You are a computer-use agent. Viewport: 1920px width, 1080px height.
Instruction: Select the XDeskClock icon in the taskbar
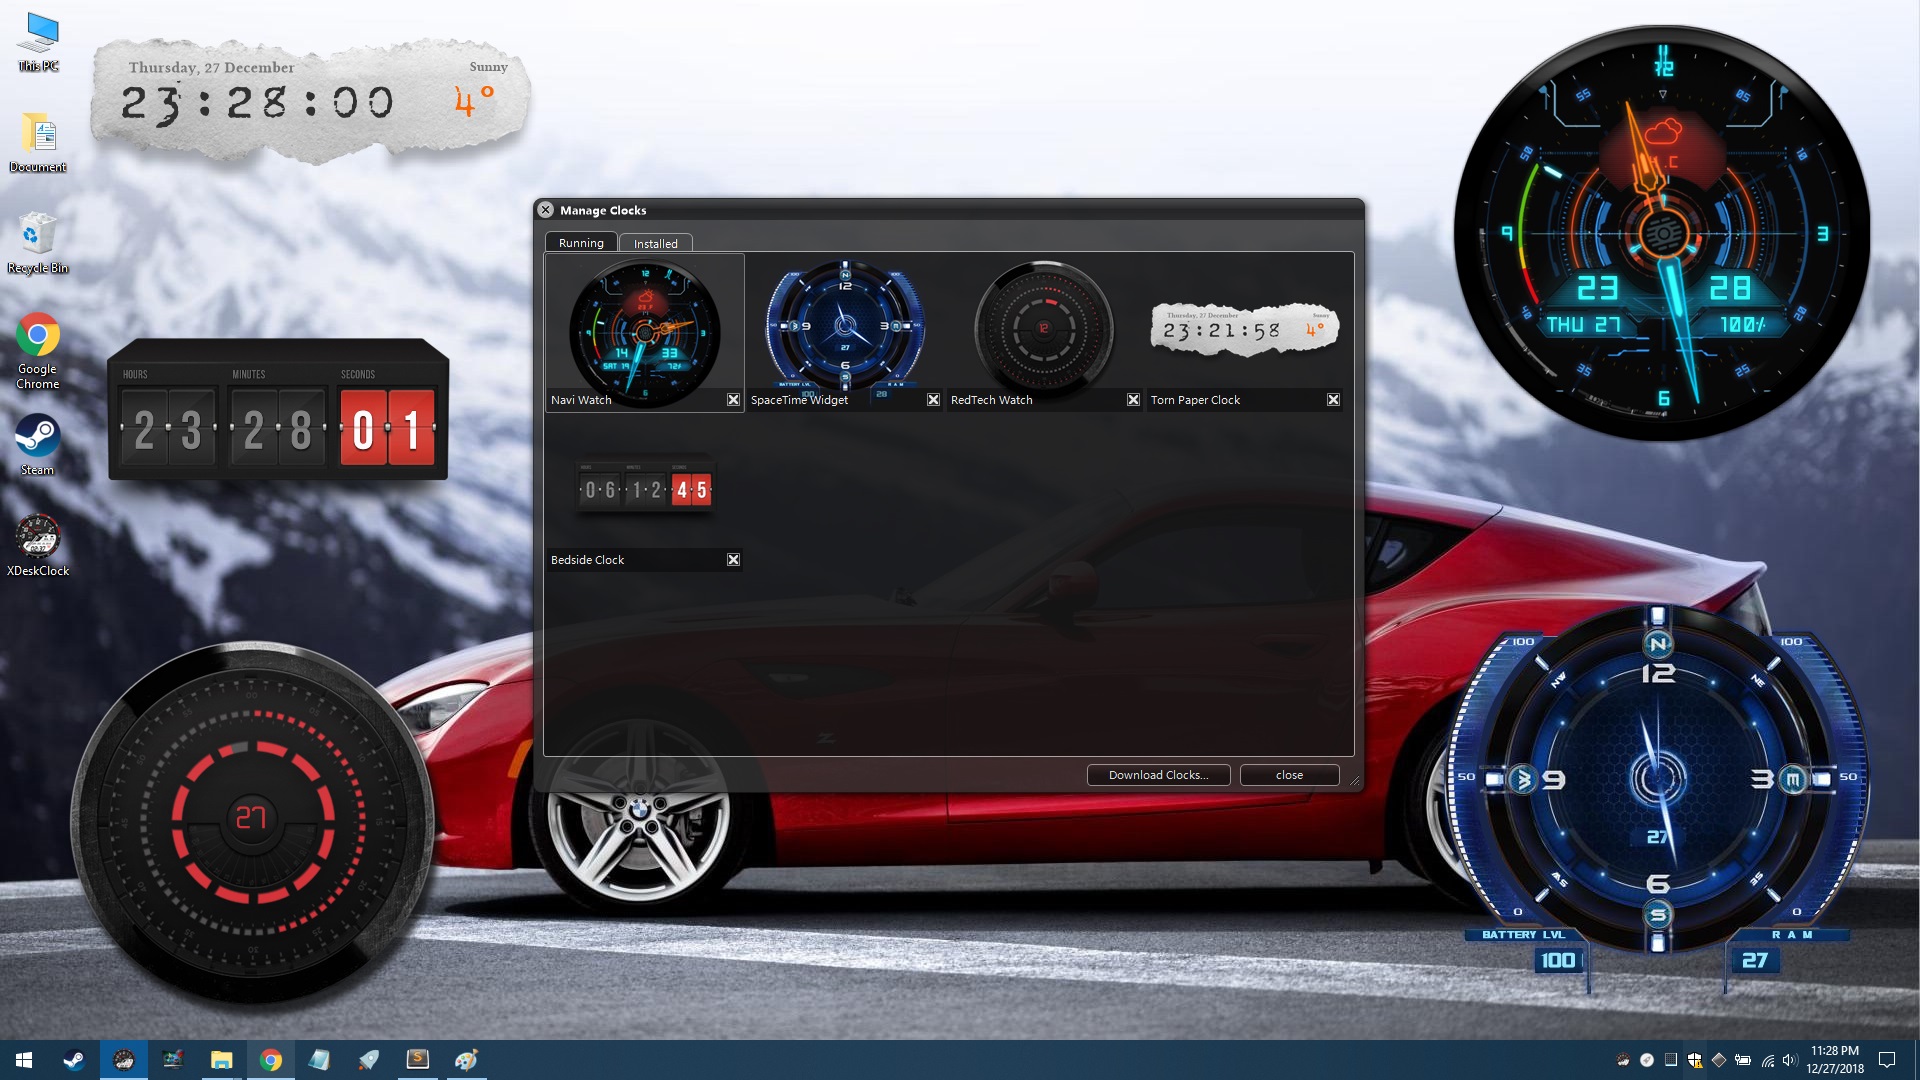tap(124, 1059)
